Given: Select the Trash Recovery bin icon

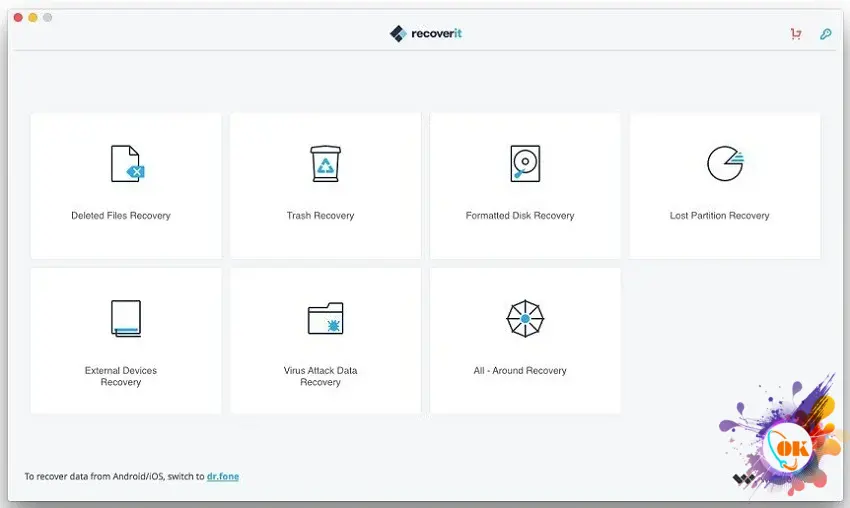Looking at the screenshot, I should pos(325,163).
